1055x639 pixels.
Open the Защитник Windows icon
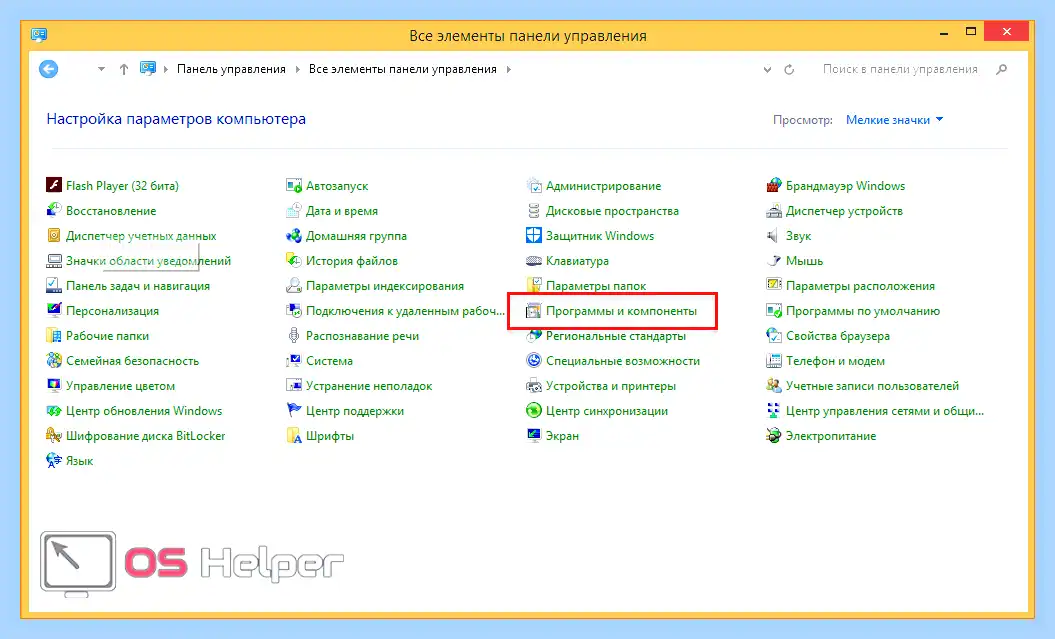(534, 235)
